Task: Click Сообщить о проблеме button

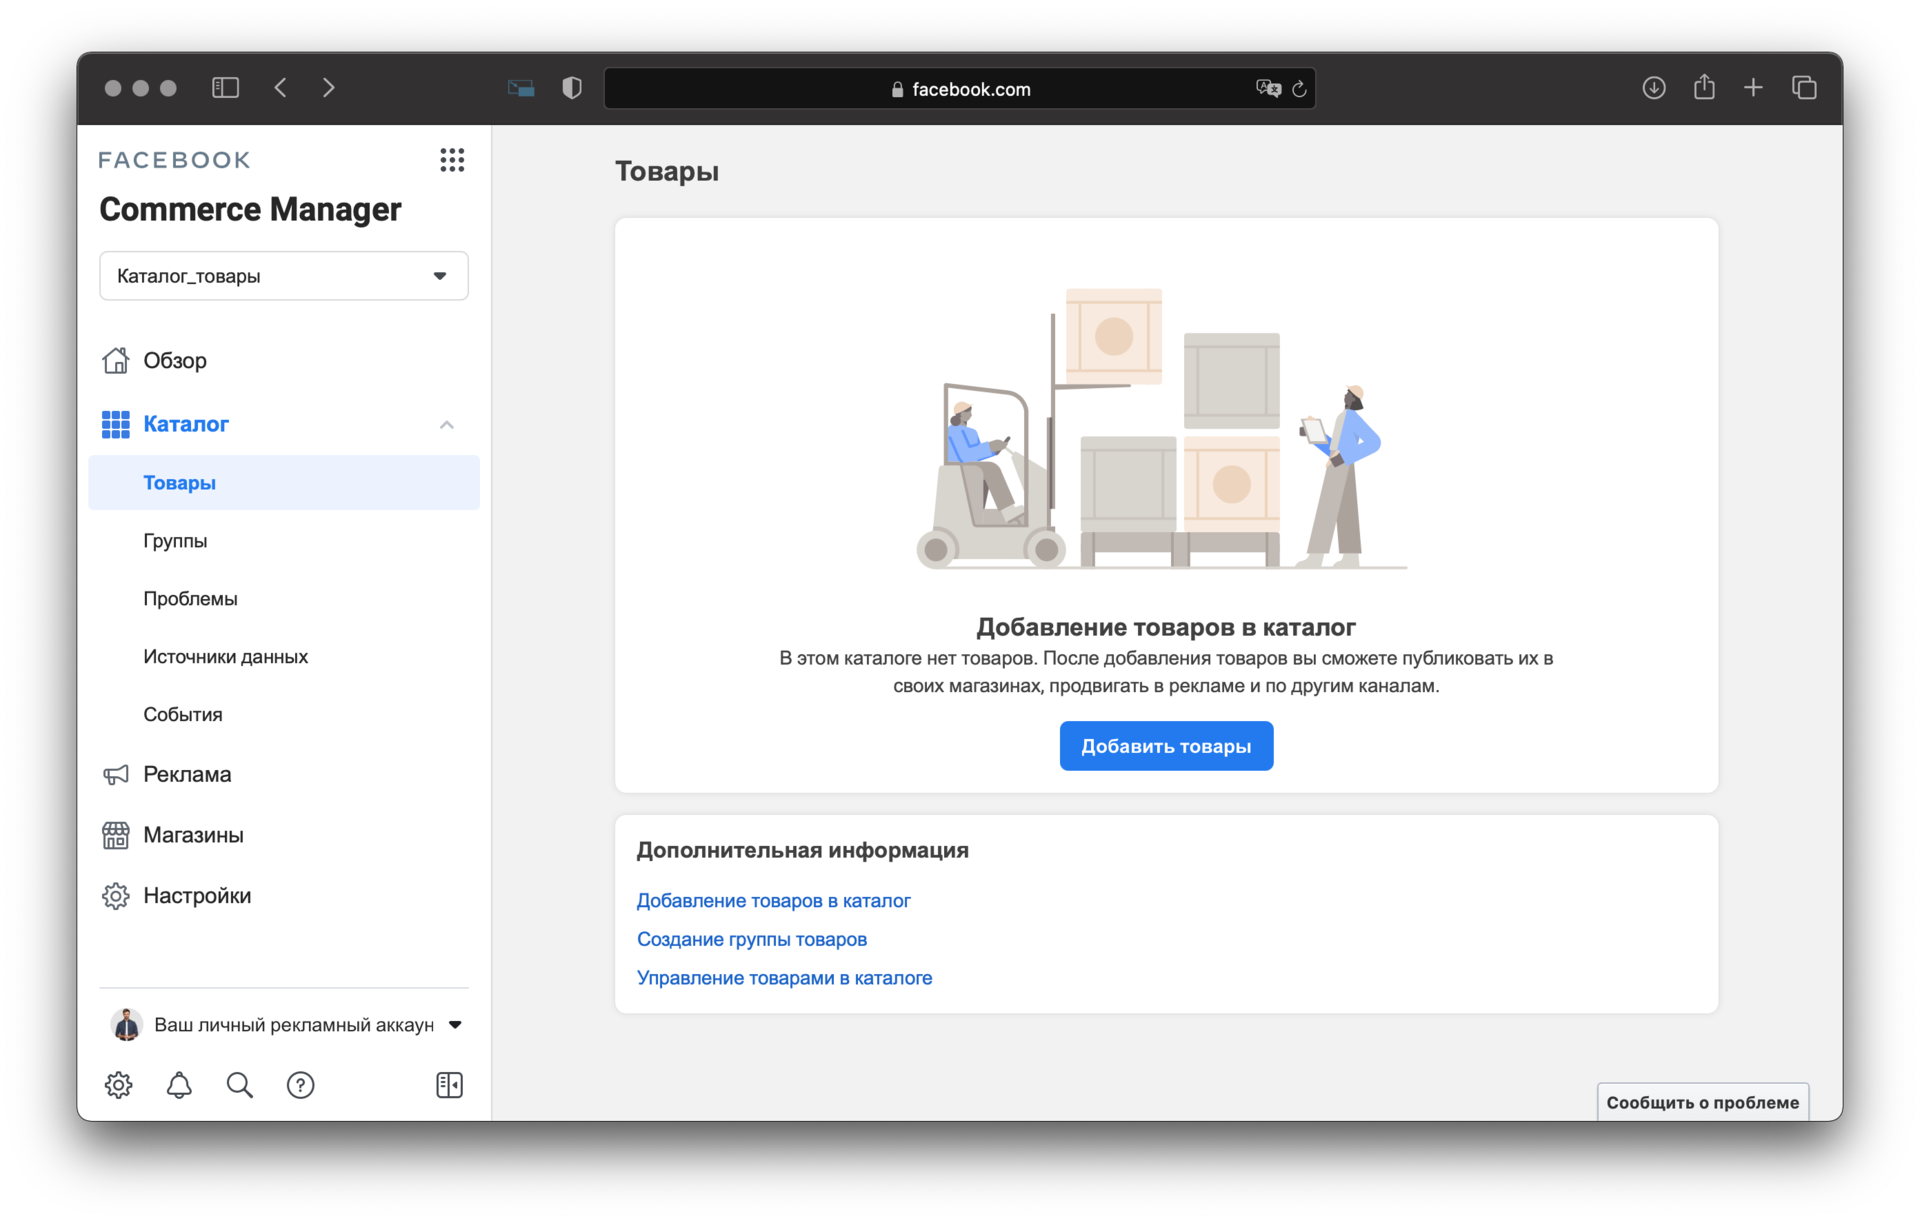Action: click(x=1702, y=1102)
